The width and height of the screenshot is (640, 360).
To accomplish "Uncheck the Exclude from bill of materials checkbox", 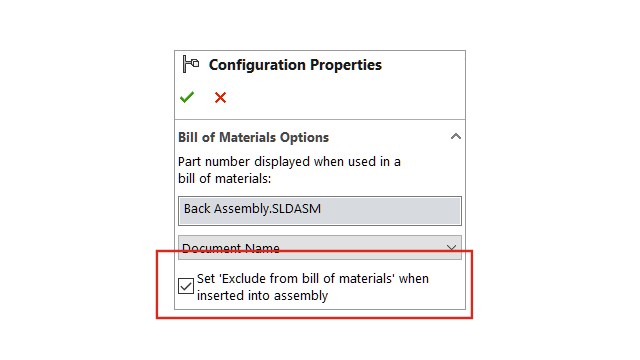I will 186,286.
